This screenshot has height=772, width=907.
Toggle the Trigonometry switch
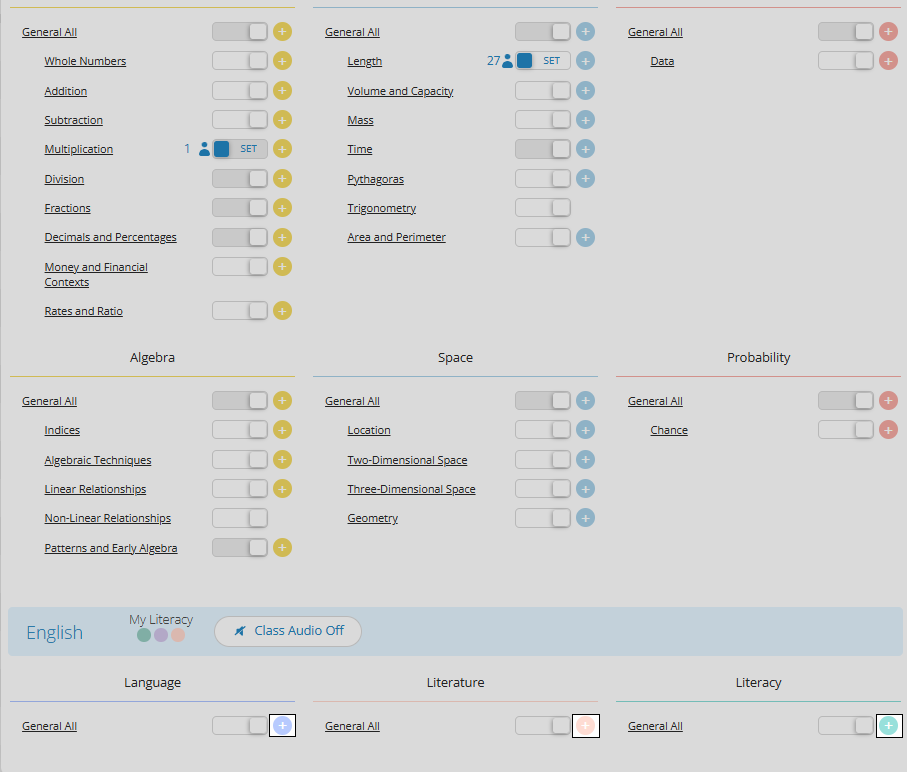click(543, 208)
